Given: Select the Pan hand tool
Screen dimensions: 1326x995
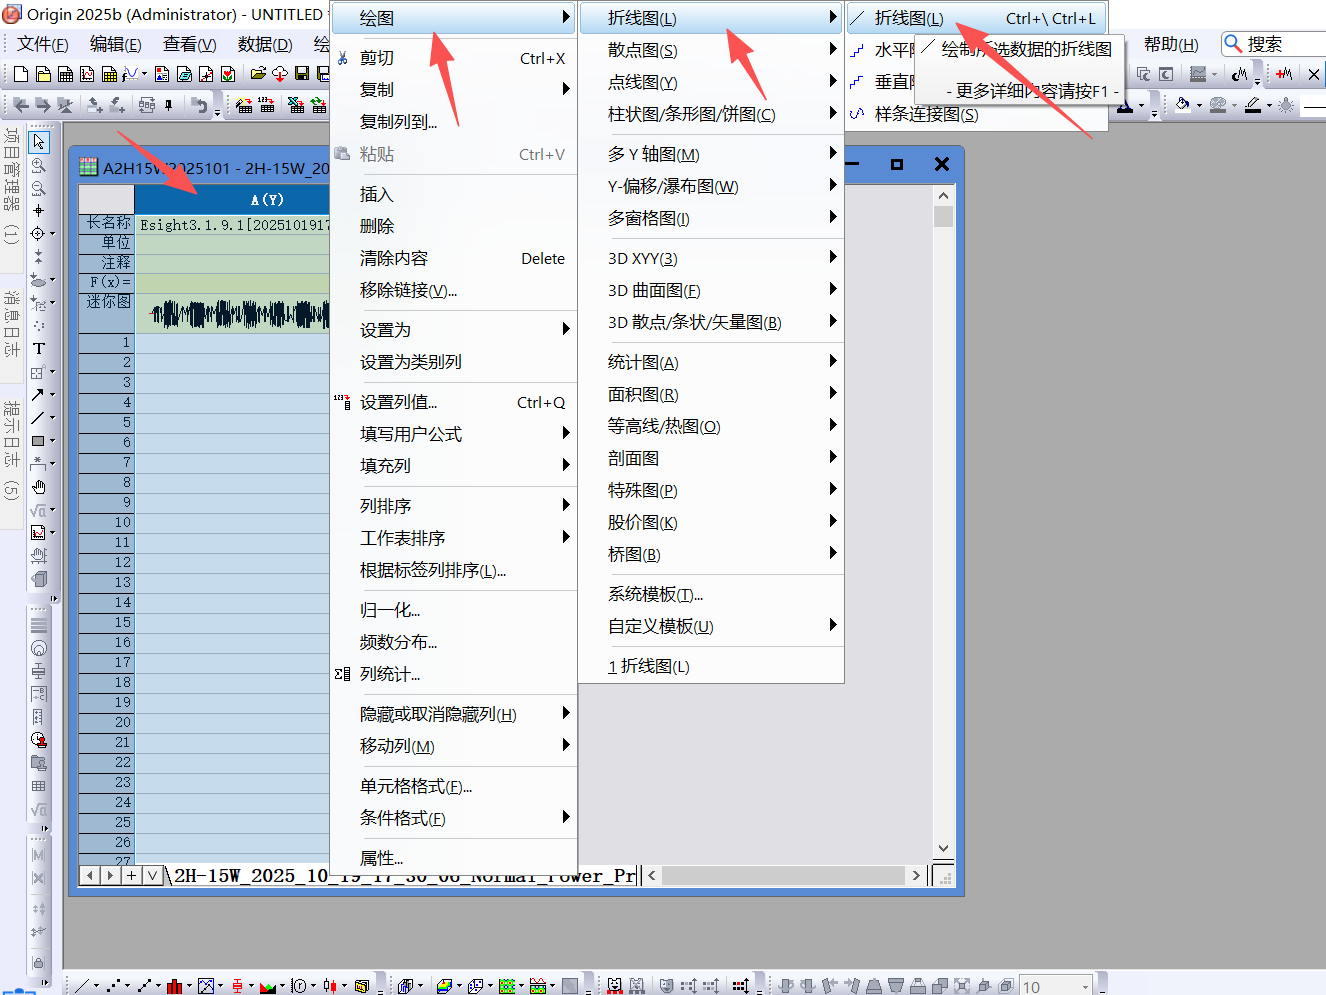Looking at the screenshot, I should [x=39, y=487].
